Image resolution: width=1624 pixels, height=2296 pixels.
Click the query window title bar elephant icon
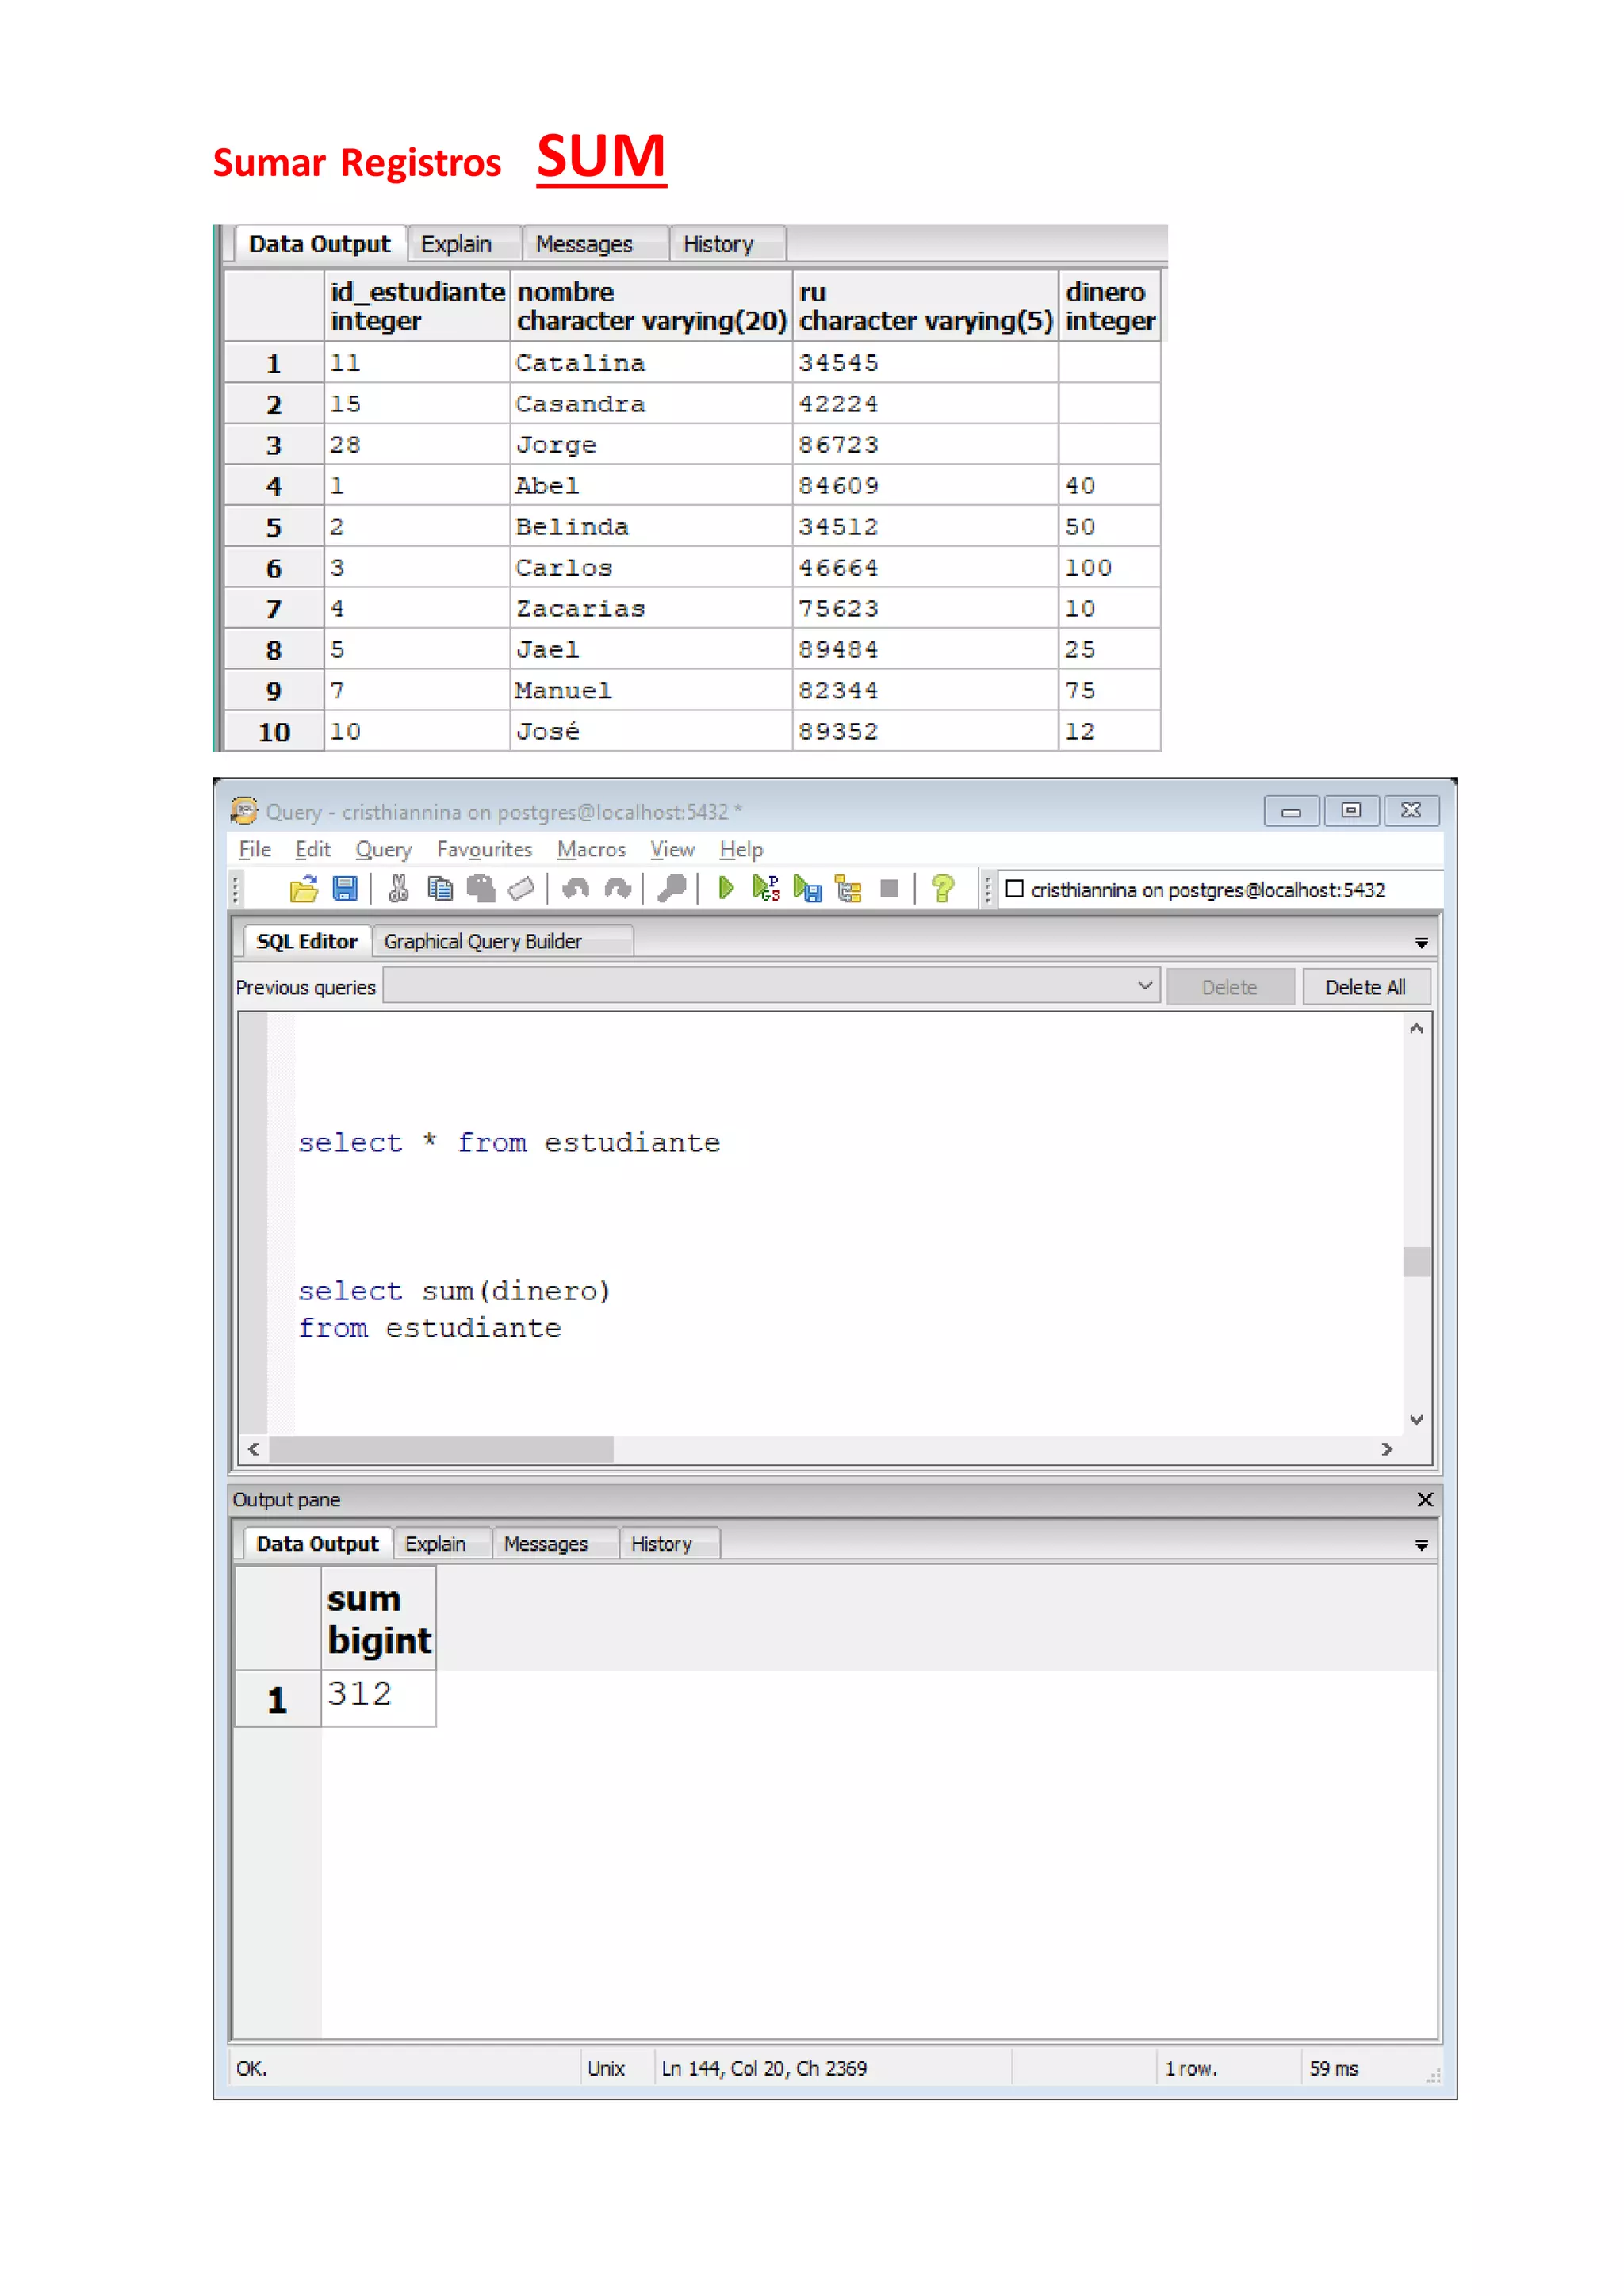pyautogui.click(x=244, y=810)
